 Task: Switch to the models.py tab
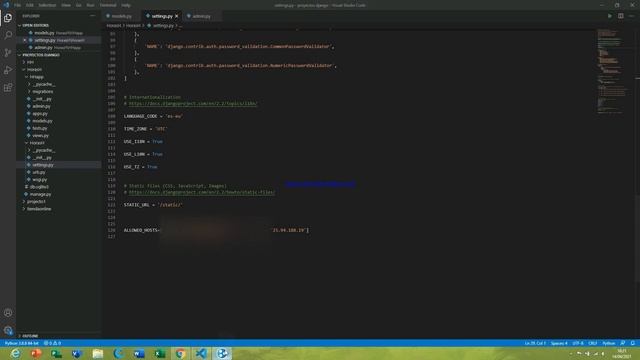[x=121, y=16]
